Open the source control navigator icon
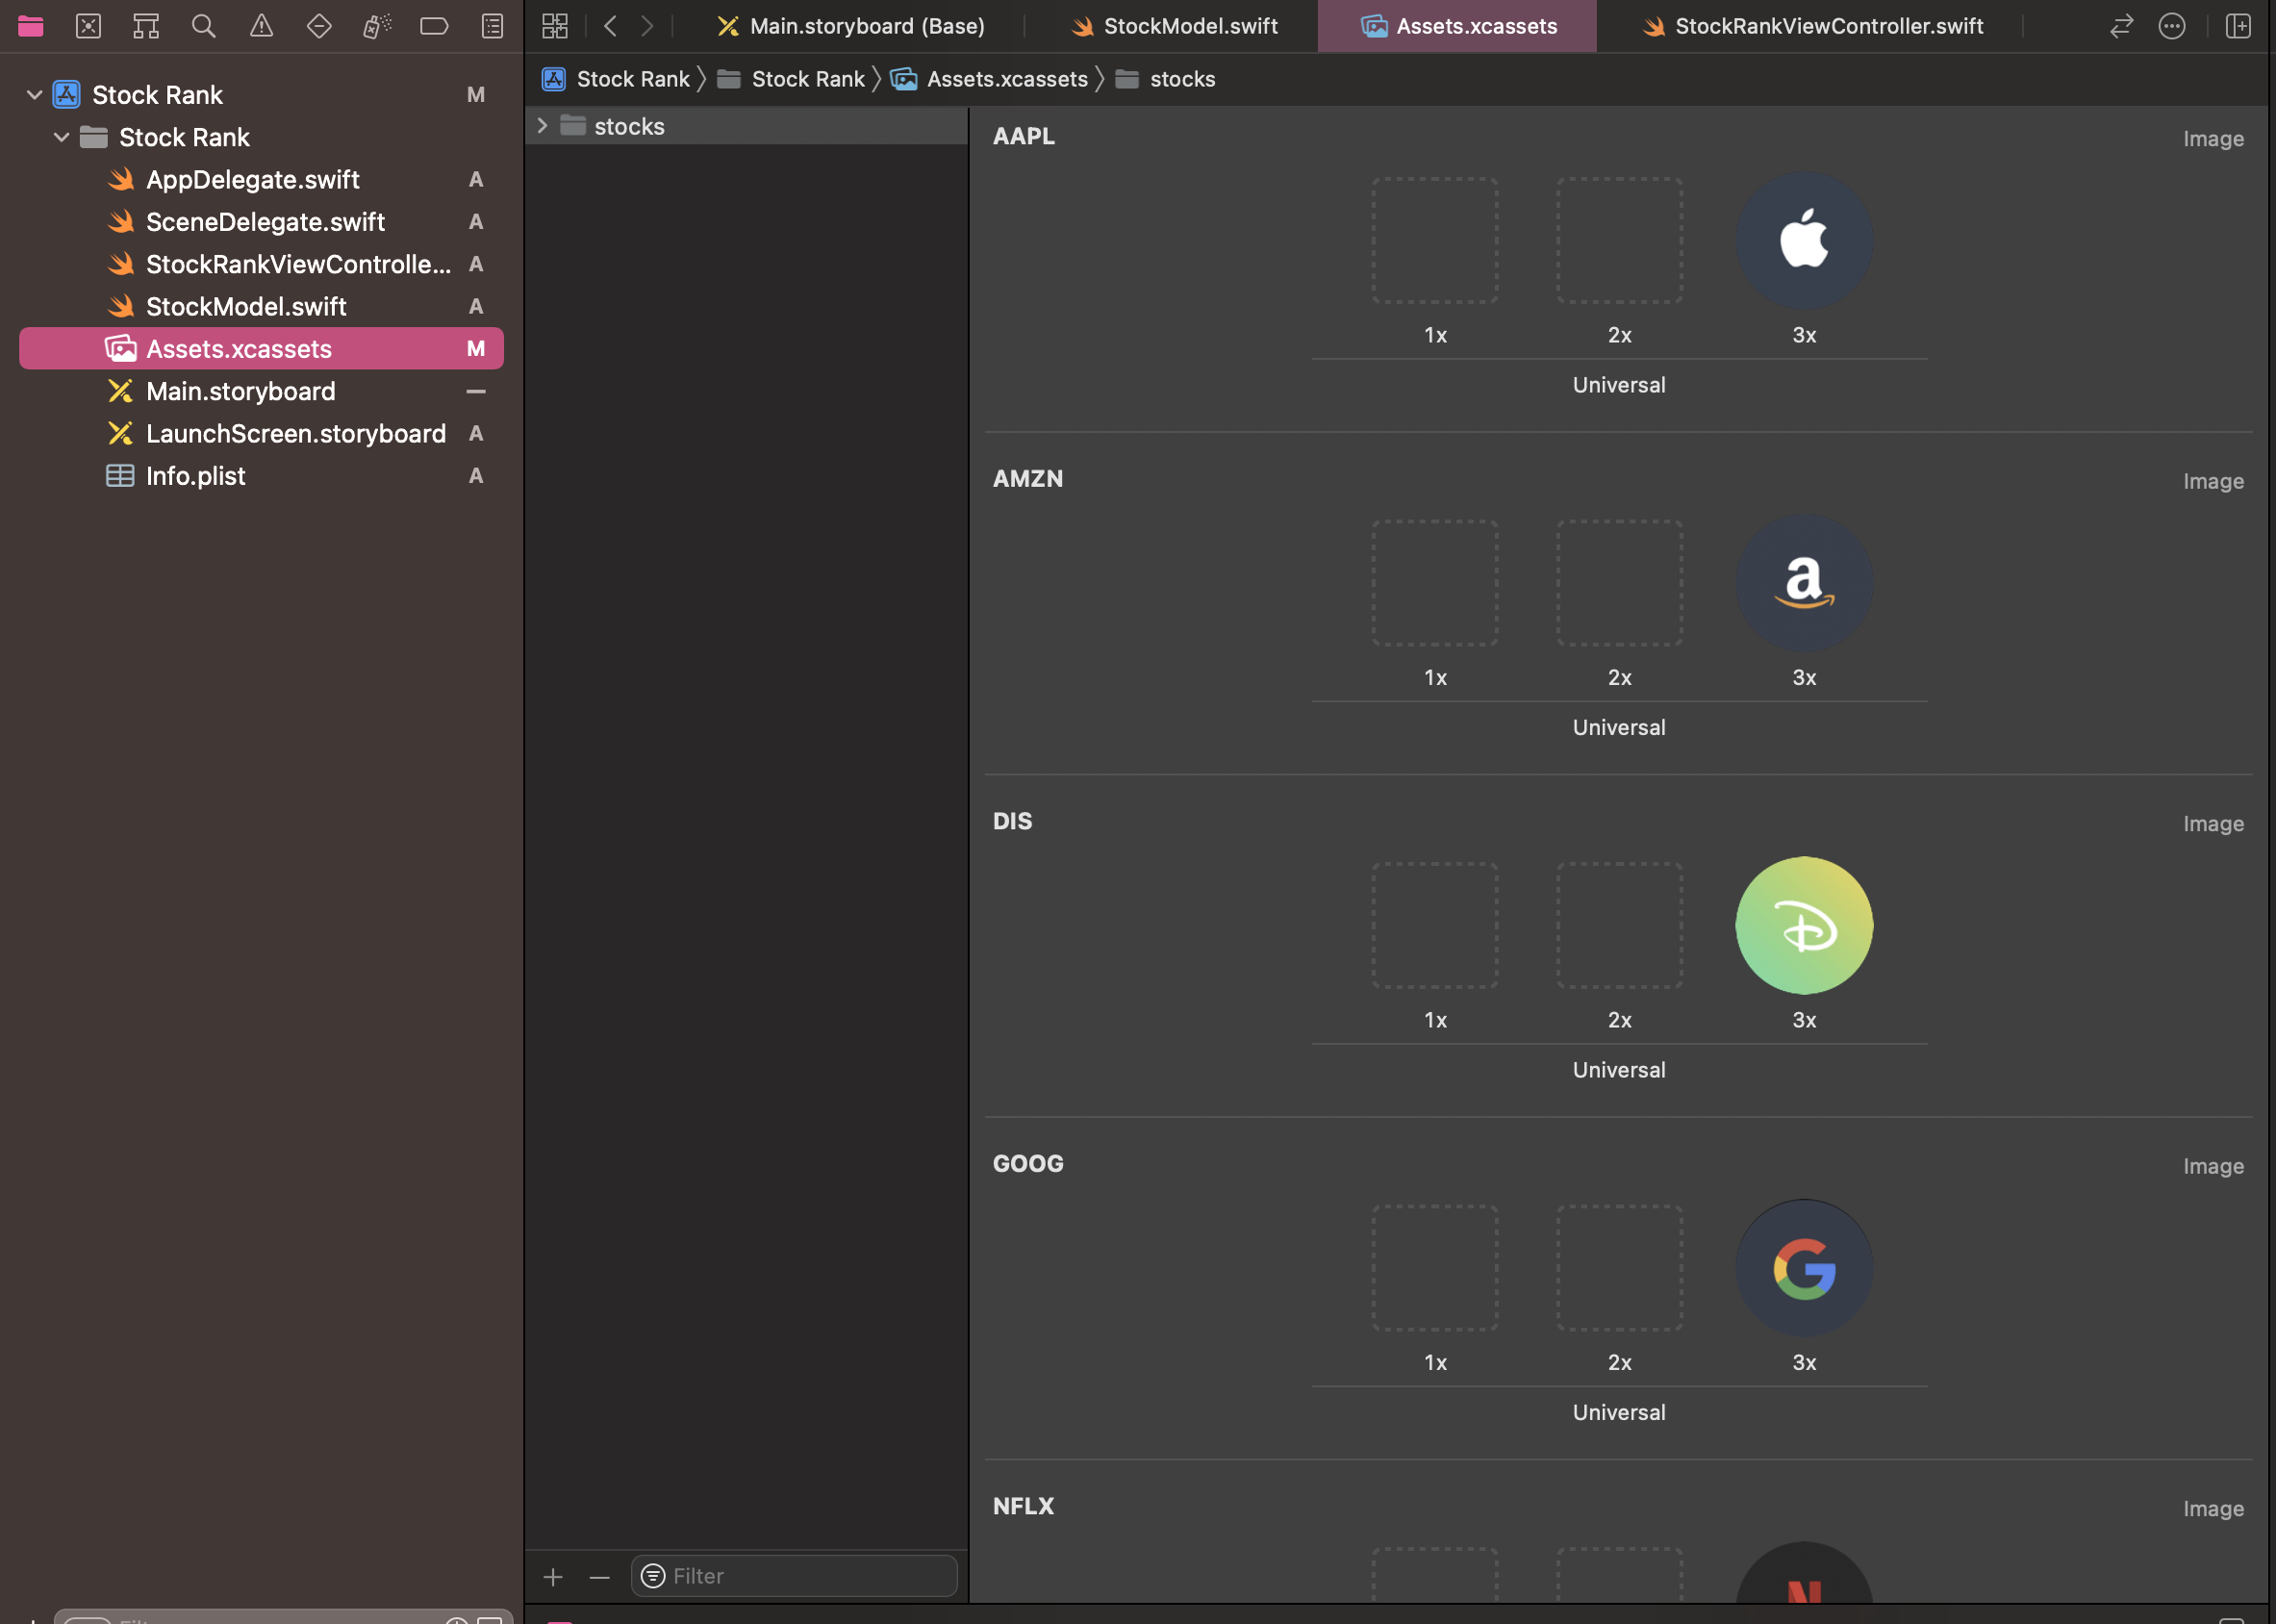Image resolution: width=2276 pixels, height=1624 pixels. (88, 26)
